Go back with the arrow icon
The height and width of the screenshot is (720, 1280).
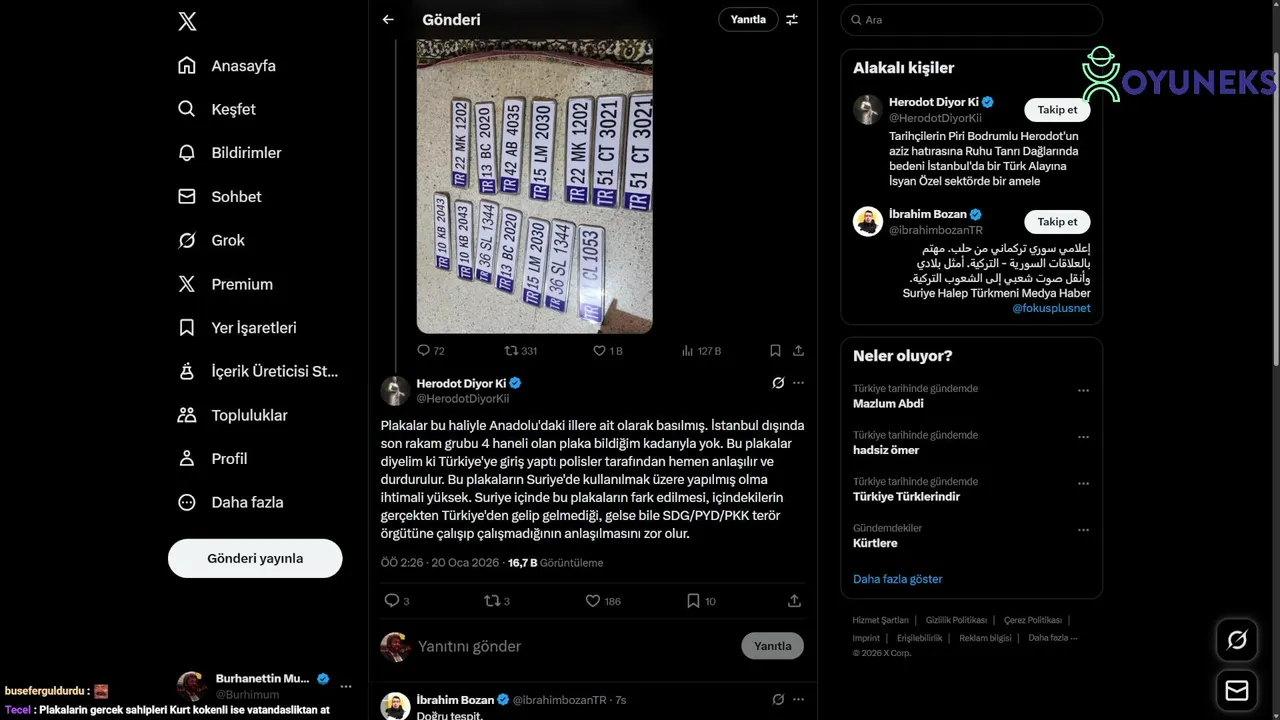click(388, 19)
